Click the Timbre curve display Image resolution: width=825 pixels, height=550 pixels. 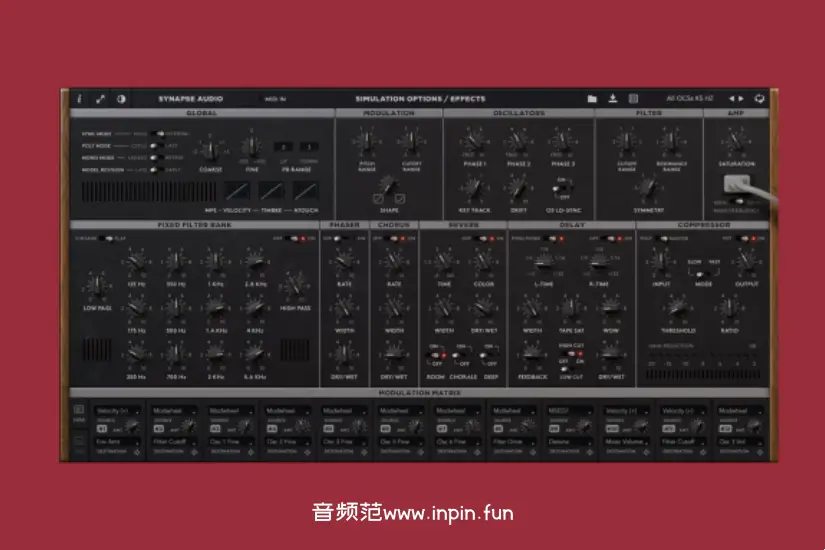(271, 191)
